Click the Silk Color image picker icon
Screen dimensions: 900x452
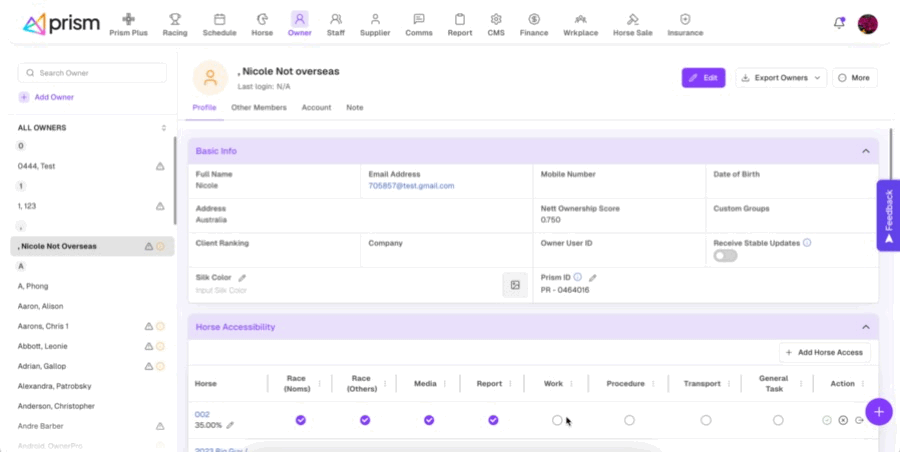point(515,285)
